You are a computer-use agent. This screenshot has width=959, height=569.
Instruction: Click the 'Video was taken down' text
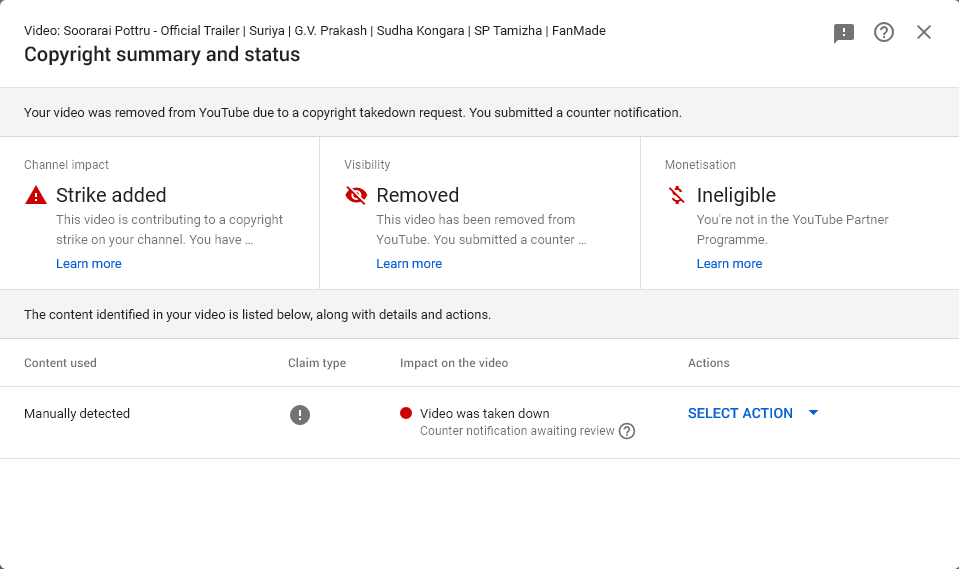click(484, 414)
